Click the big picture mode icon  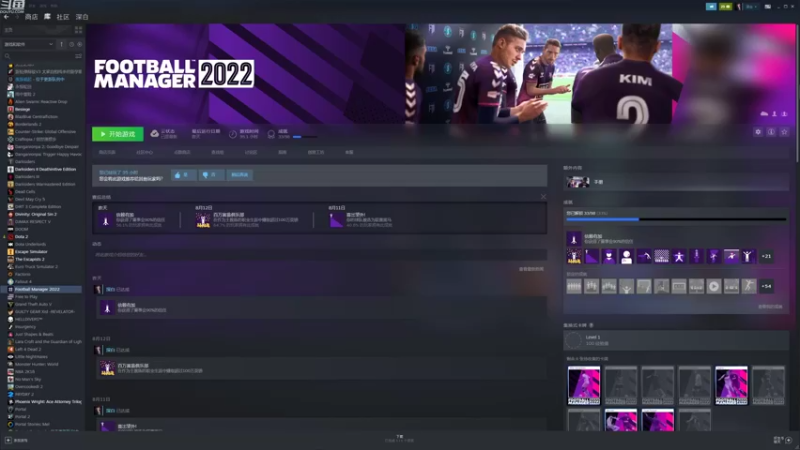(767, 7)
